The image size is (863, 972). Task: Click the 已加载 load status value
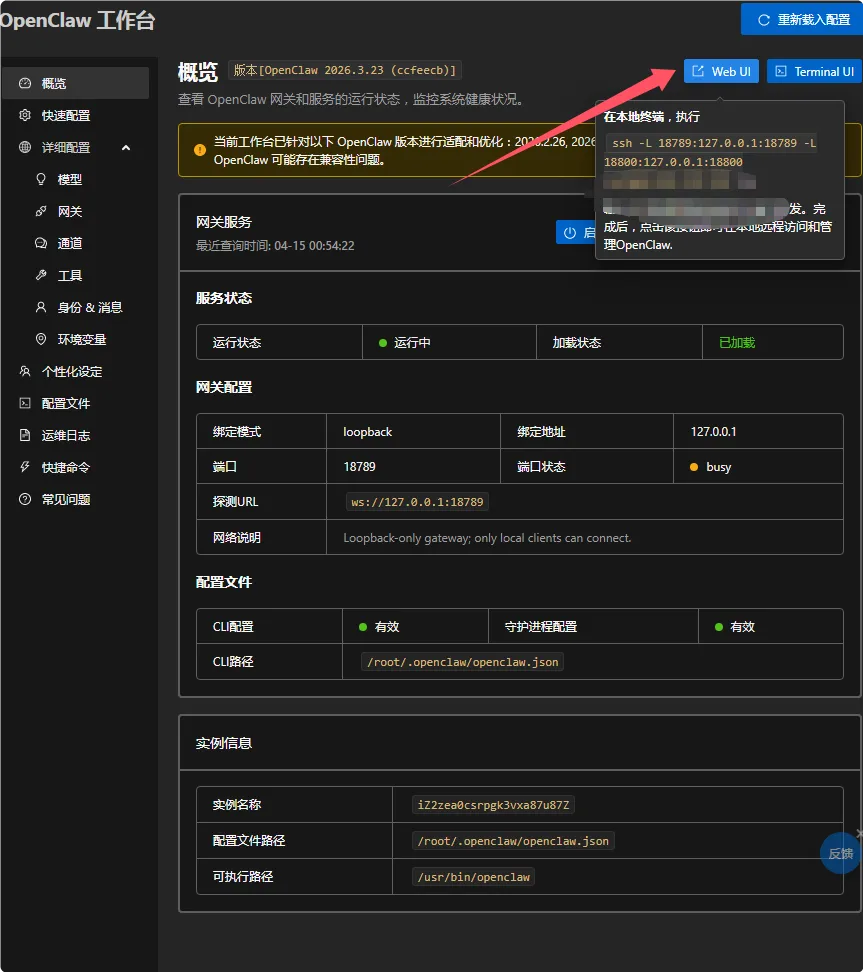point(737,343)
